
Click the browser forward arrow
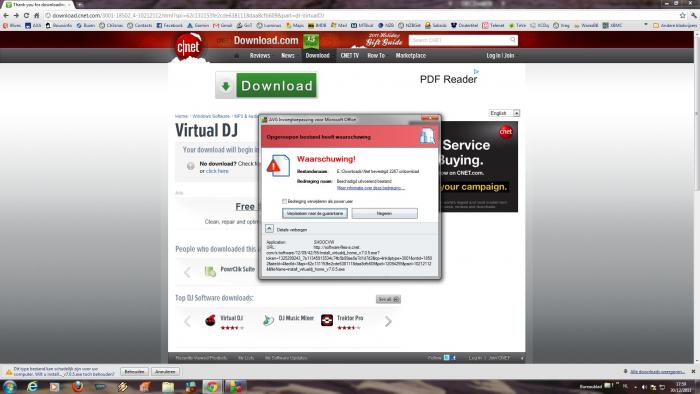point(16,15)
